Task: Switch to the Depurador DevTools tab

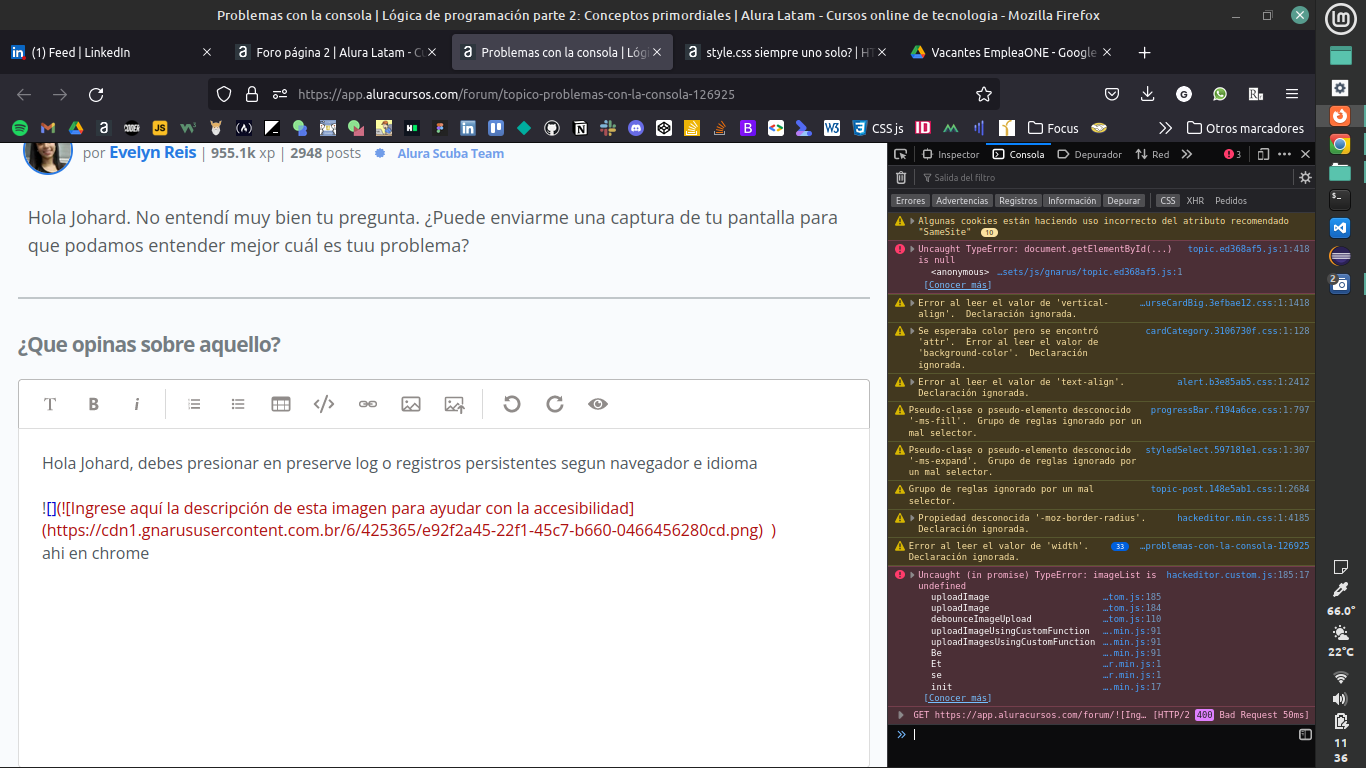Action: click(x=1089, y=154)
